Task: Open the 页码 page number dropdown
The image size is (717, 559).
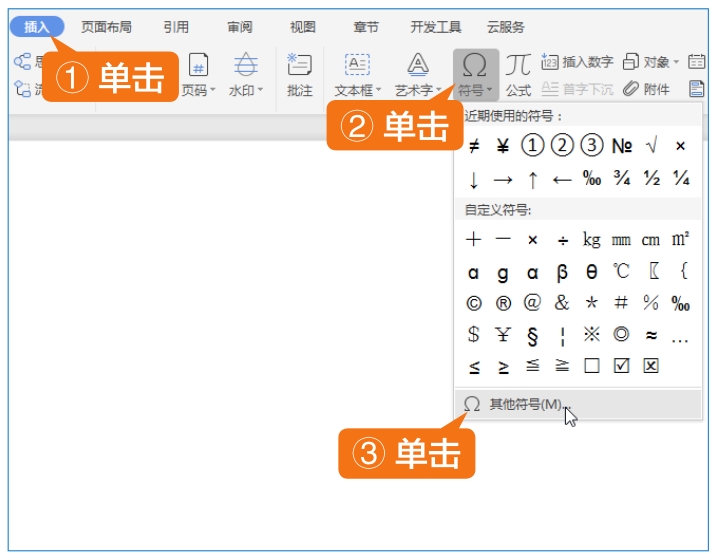Action: tap(198, 75)
